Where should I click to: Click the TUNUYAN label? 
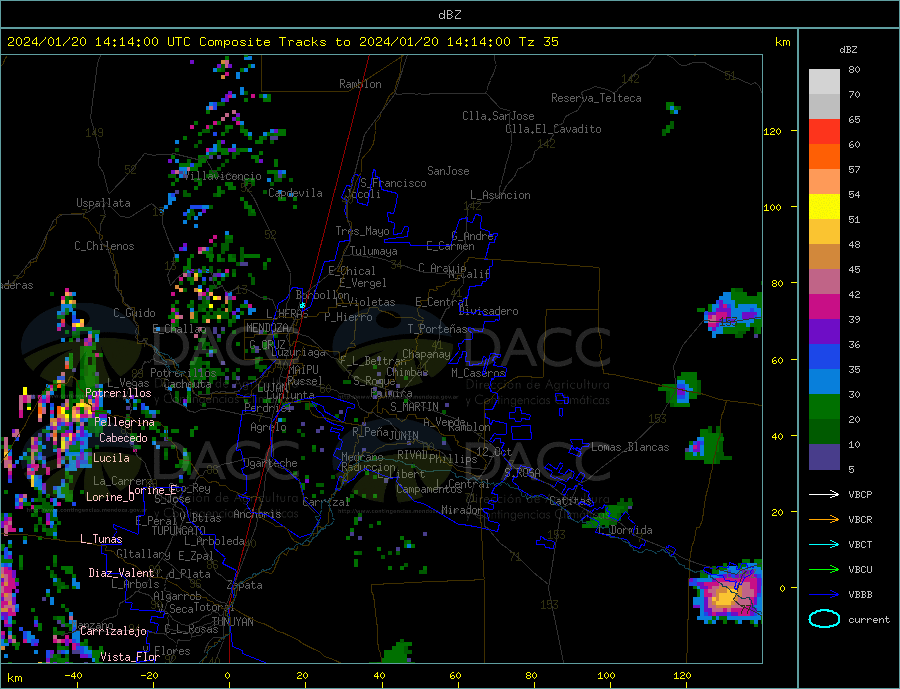coord(232,622)
